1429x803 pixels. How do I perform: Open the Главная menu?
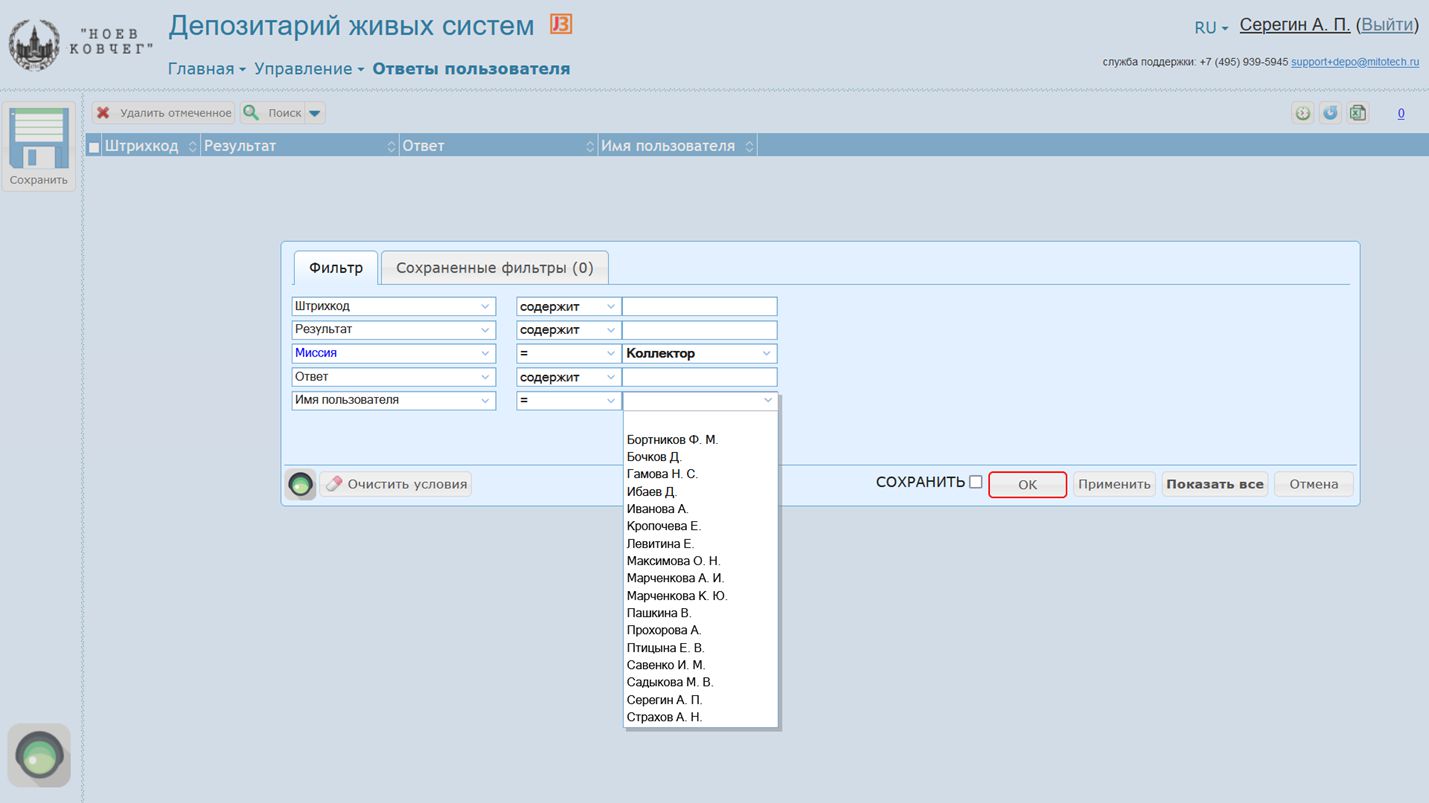[x=207, y=69]
